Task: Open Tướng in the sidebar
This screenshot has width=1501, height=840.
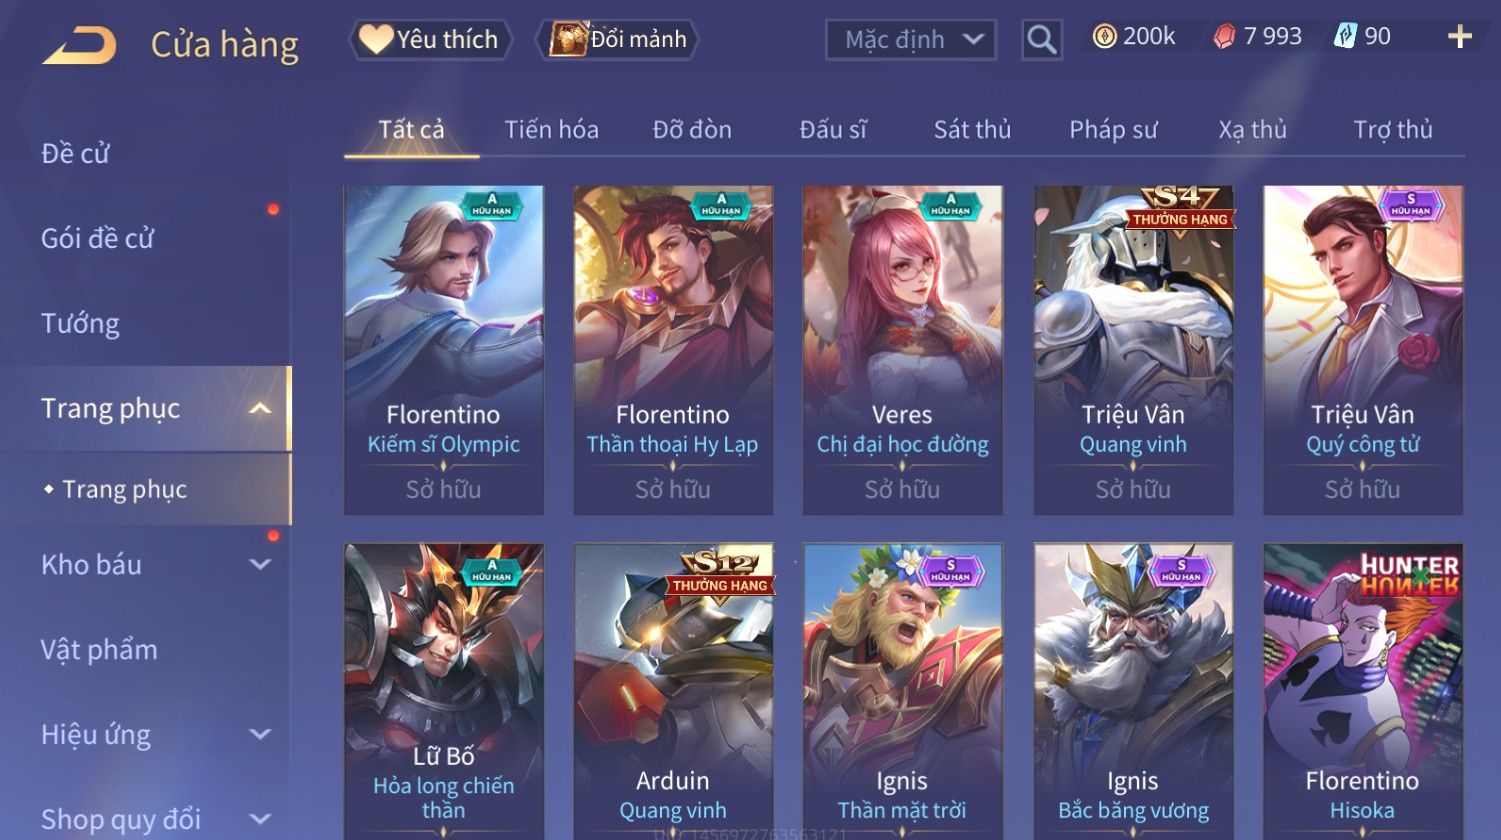Action: 80,323
